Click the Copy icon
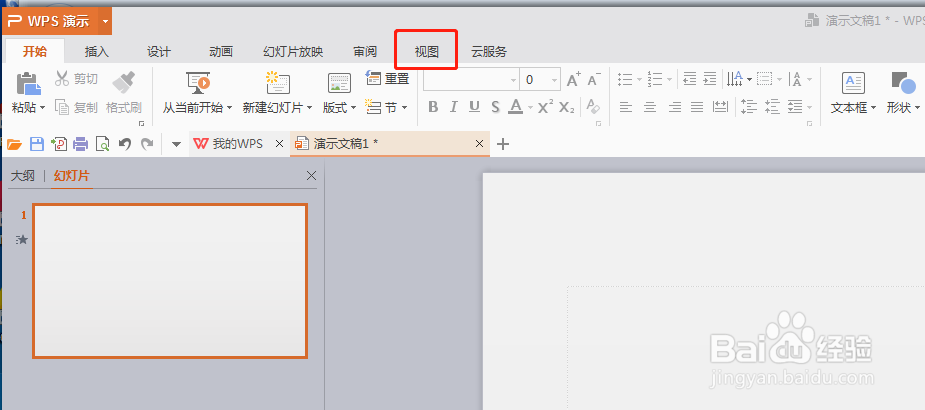This screenshot has height=410, width=925. pyautogui.click(x=63, y=107)
